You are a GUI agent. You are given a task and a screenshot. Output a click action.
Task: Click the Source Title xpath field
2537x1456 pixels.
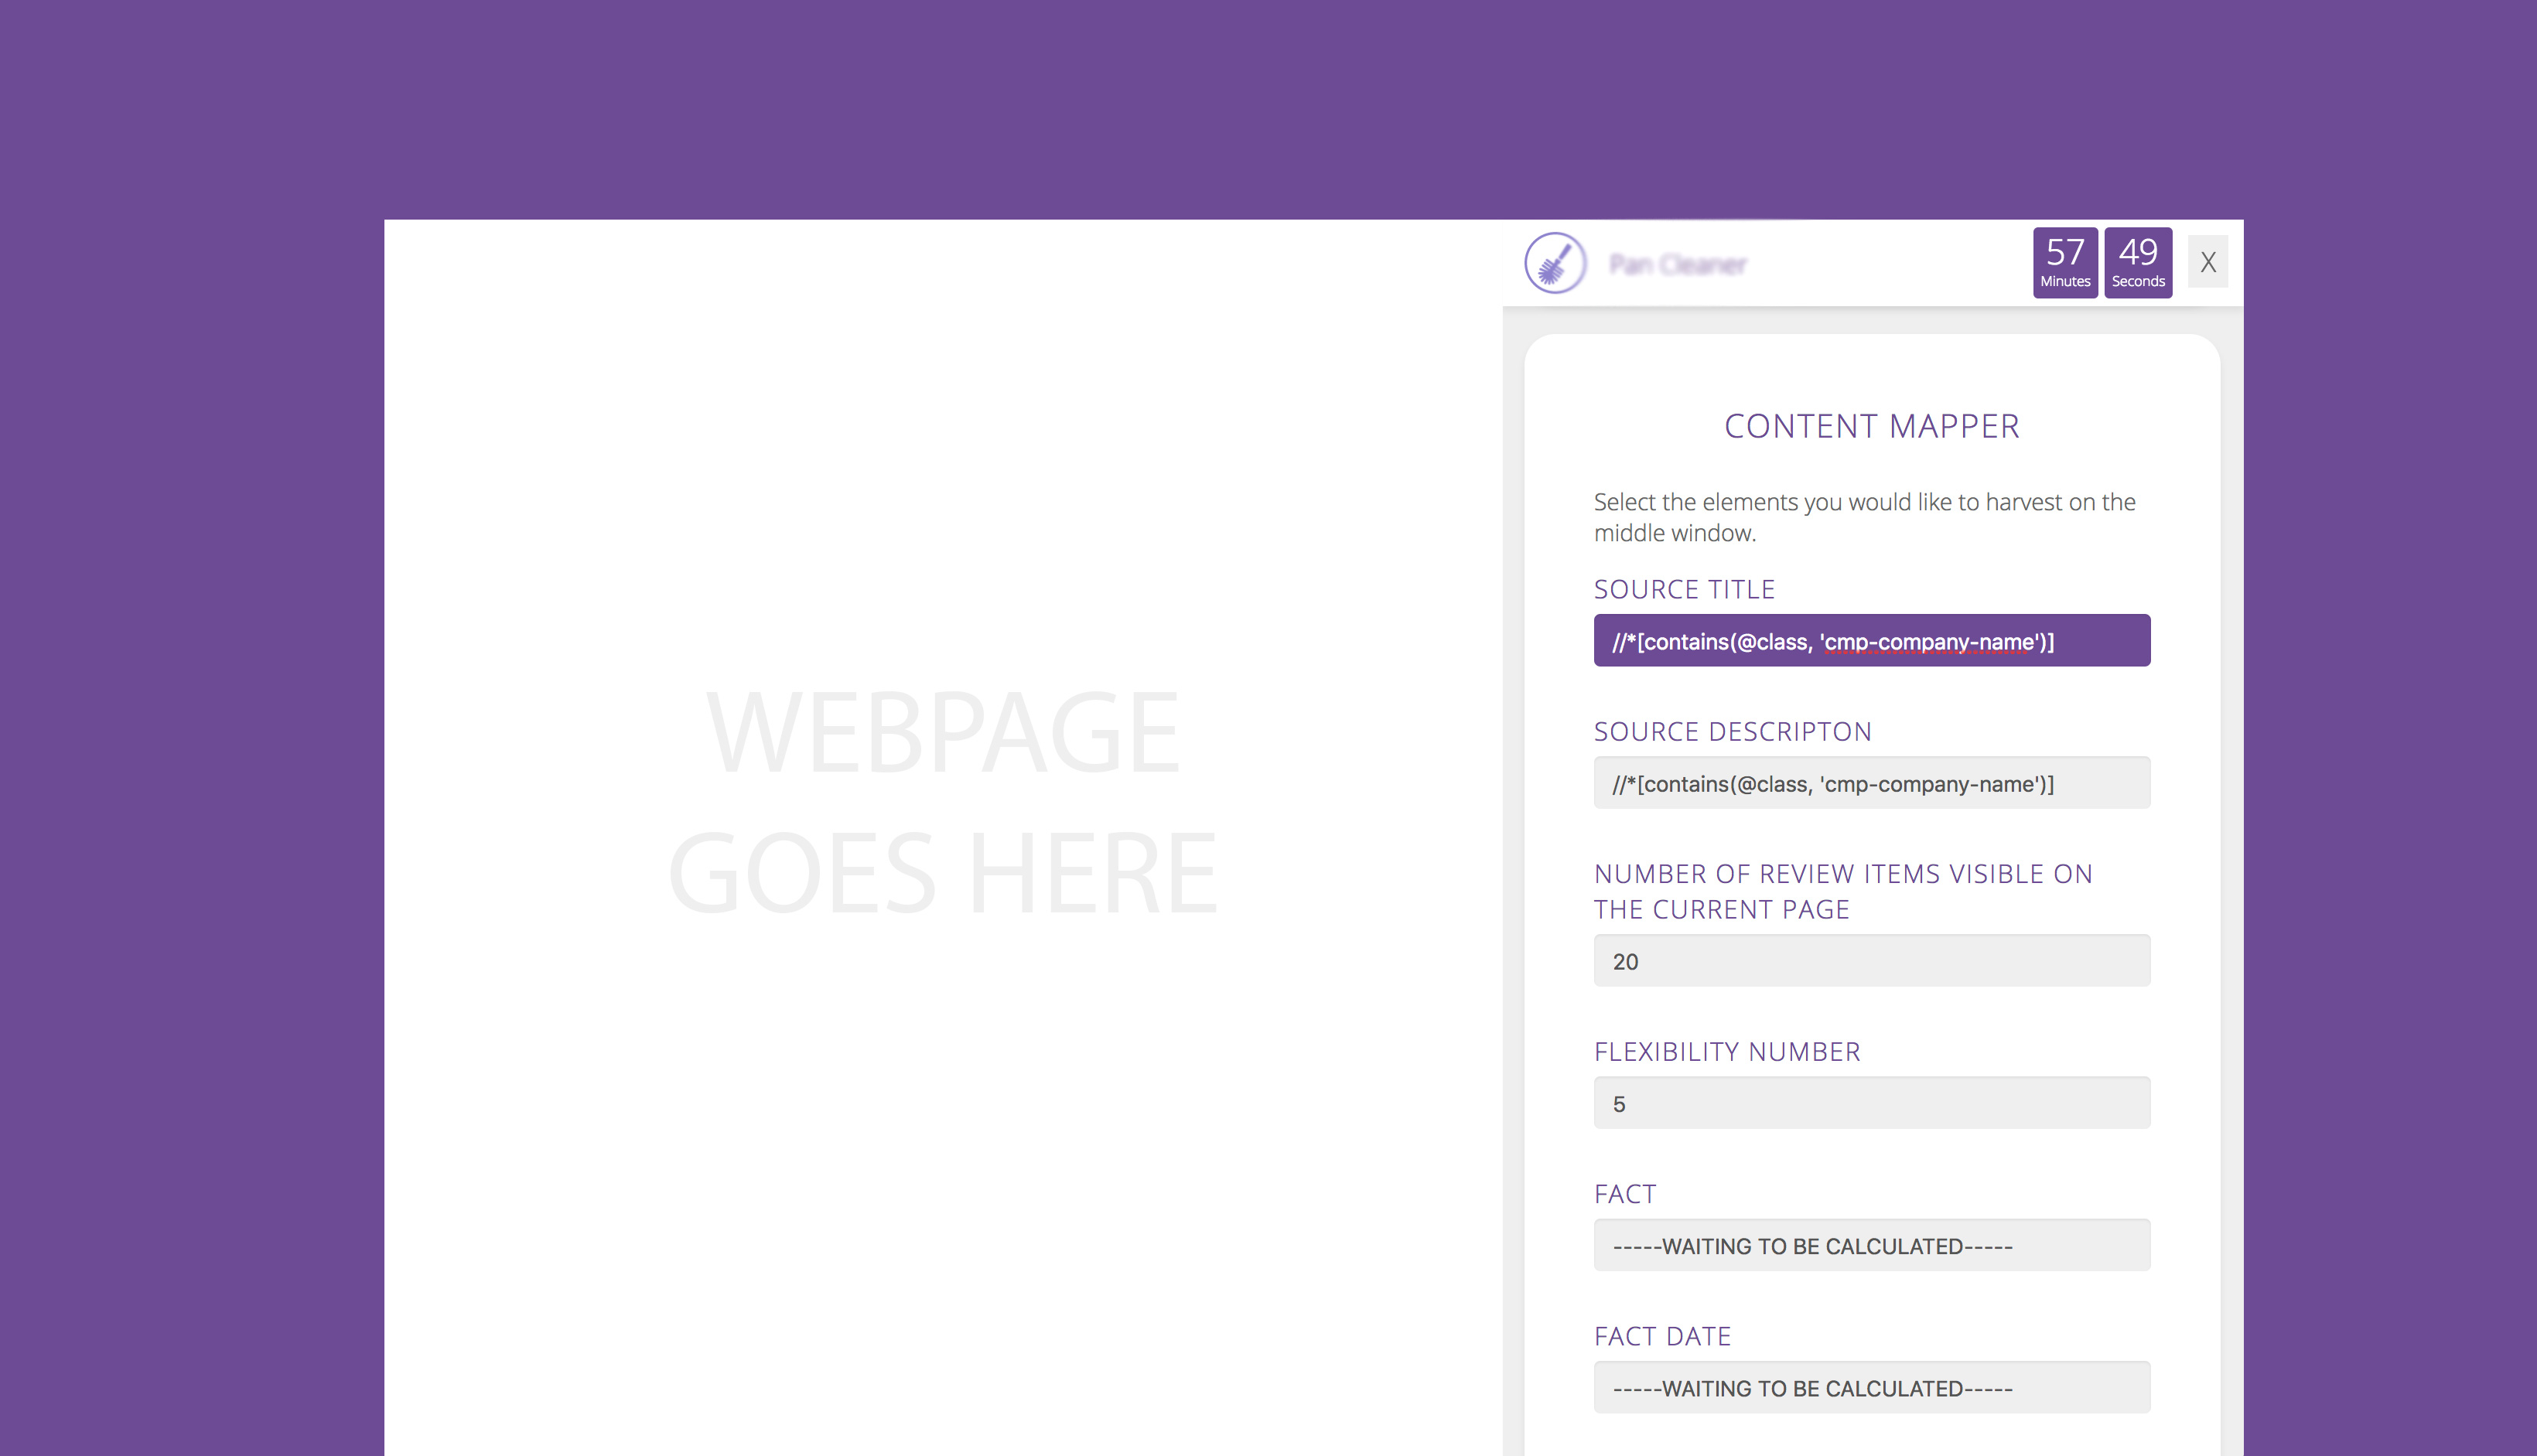pos(1872,641)
